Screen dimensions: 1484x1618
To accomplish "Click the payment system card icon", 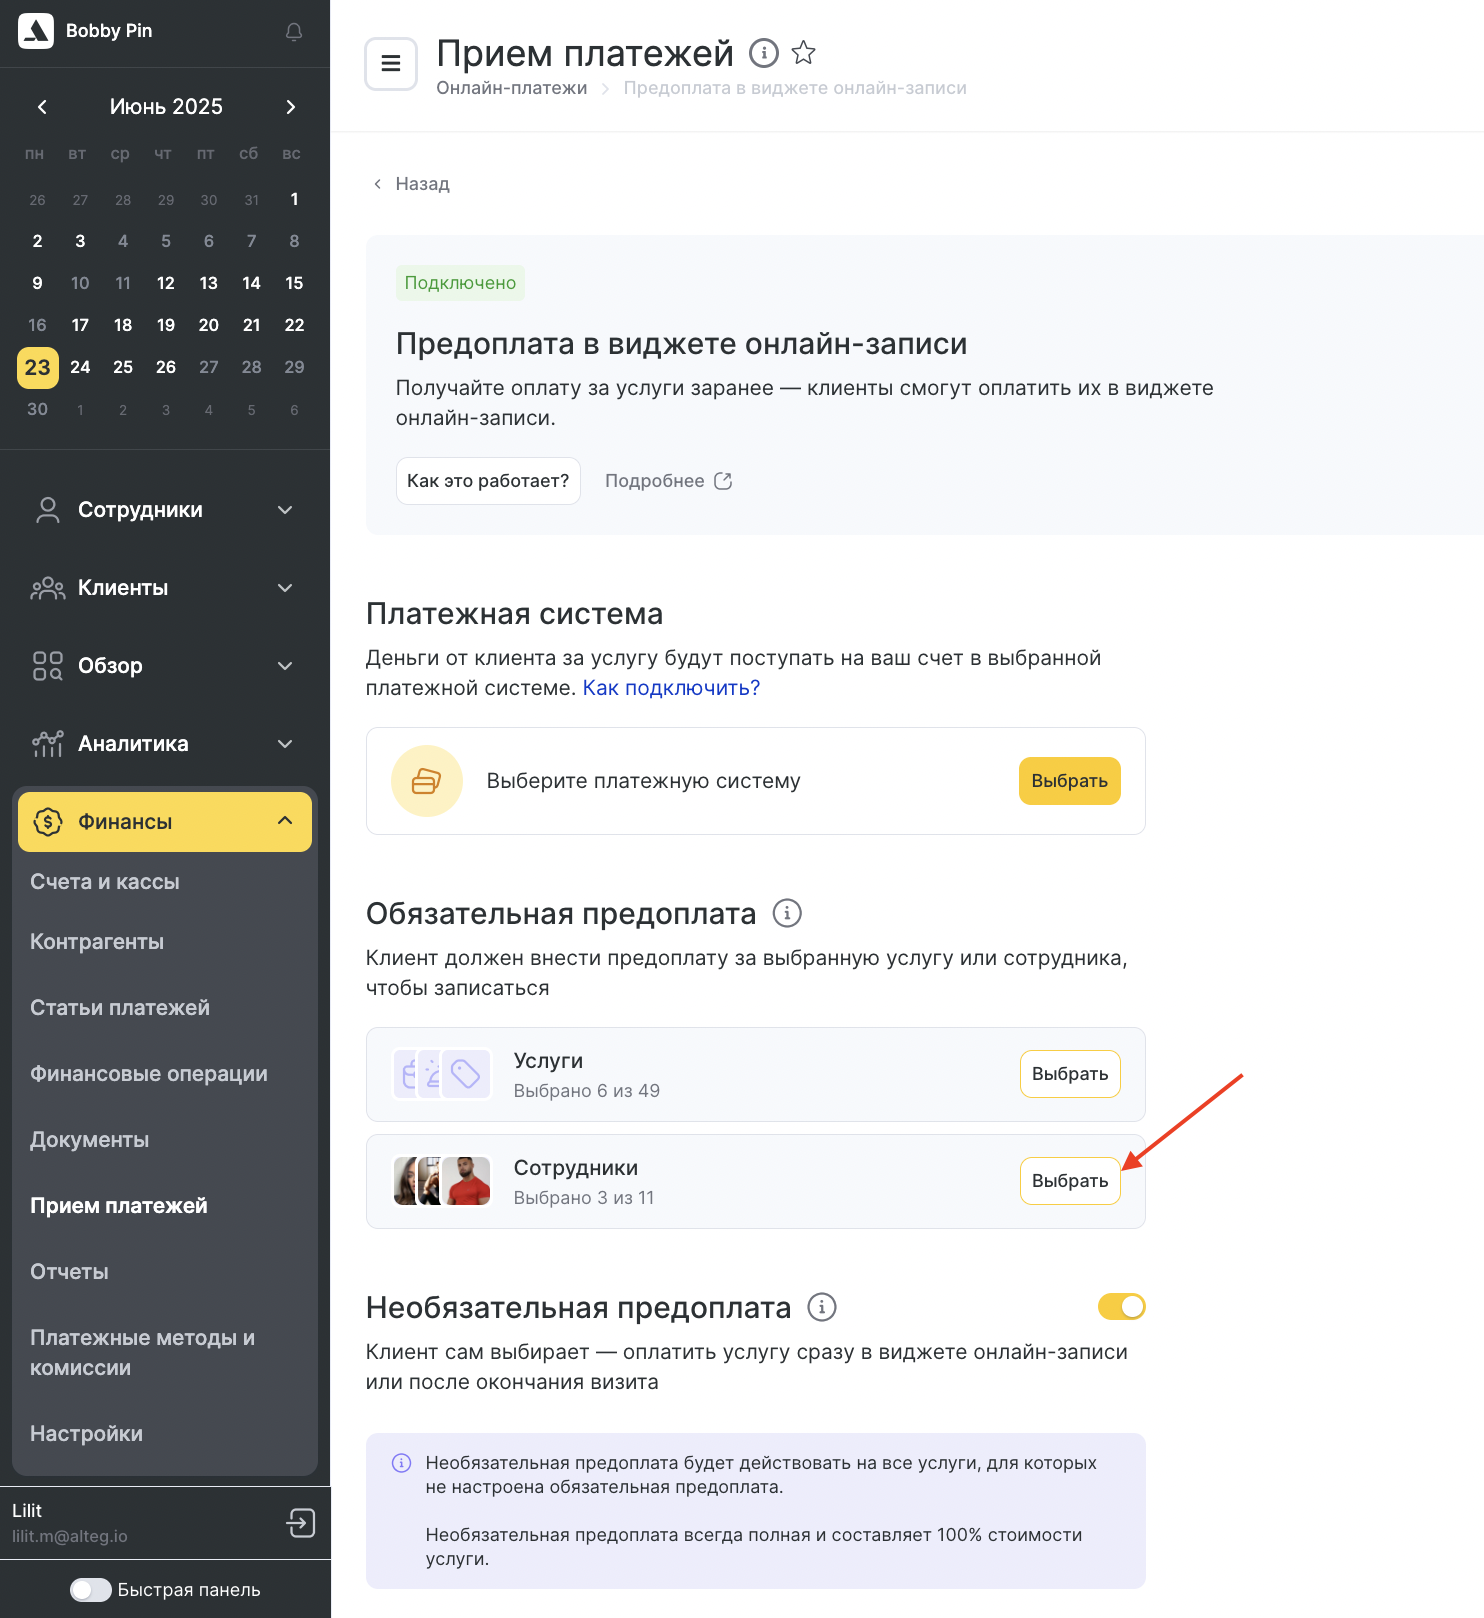I will [427, 781].
